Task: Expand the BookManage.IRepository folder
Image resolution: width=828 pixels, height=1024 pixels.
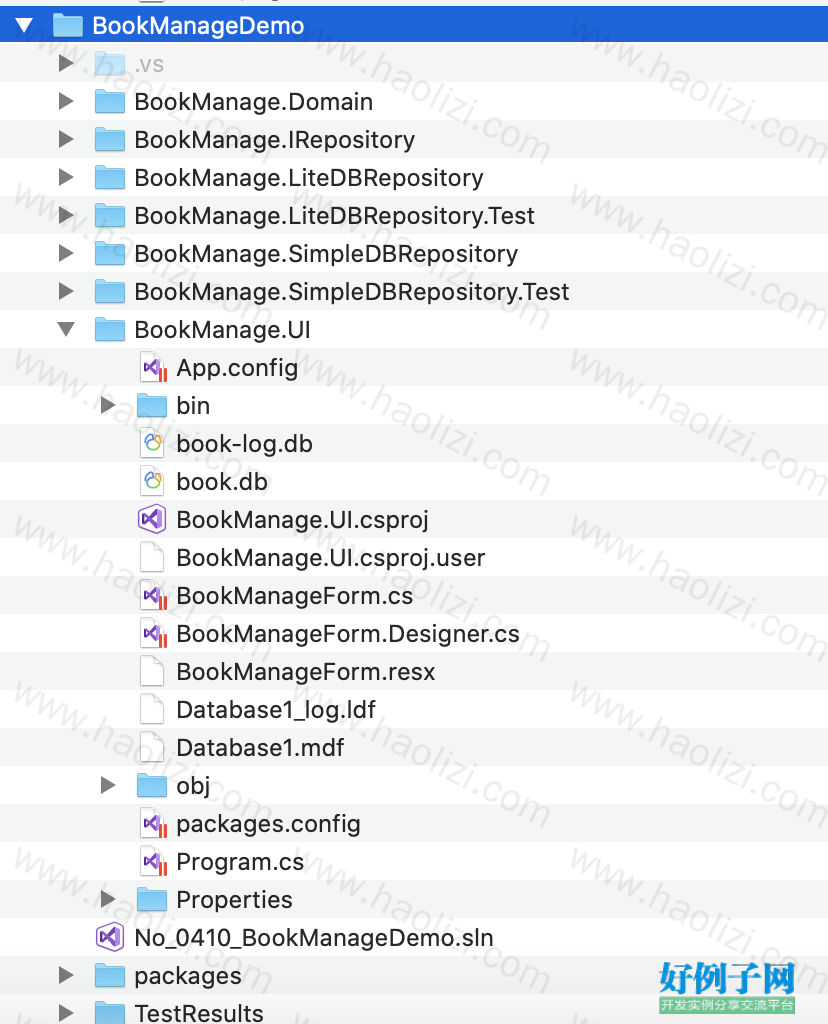Action: tap(66, 139)
